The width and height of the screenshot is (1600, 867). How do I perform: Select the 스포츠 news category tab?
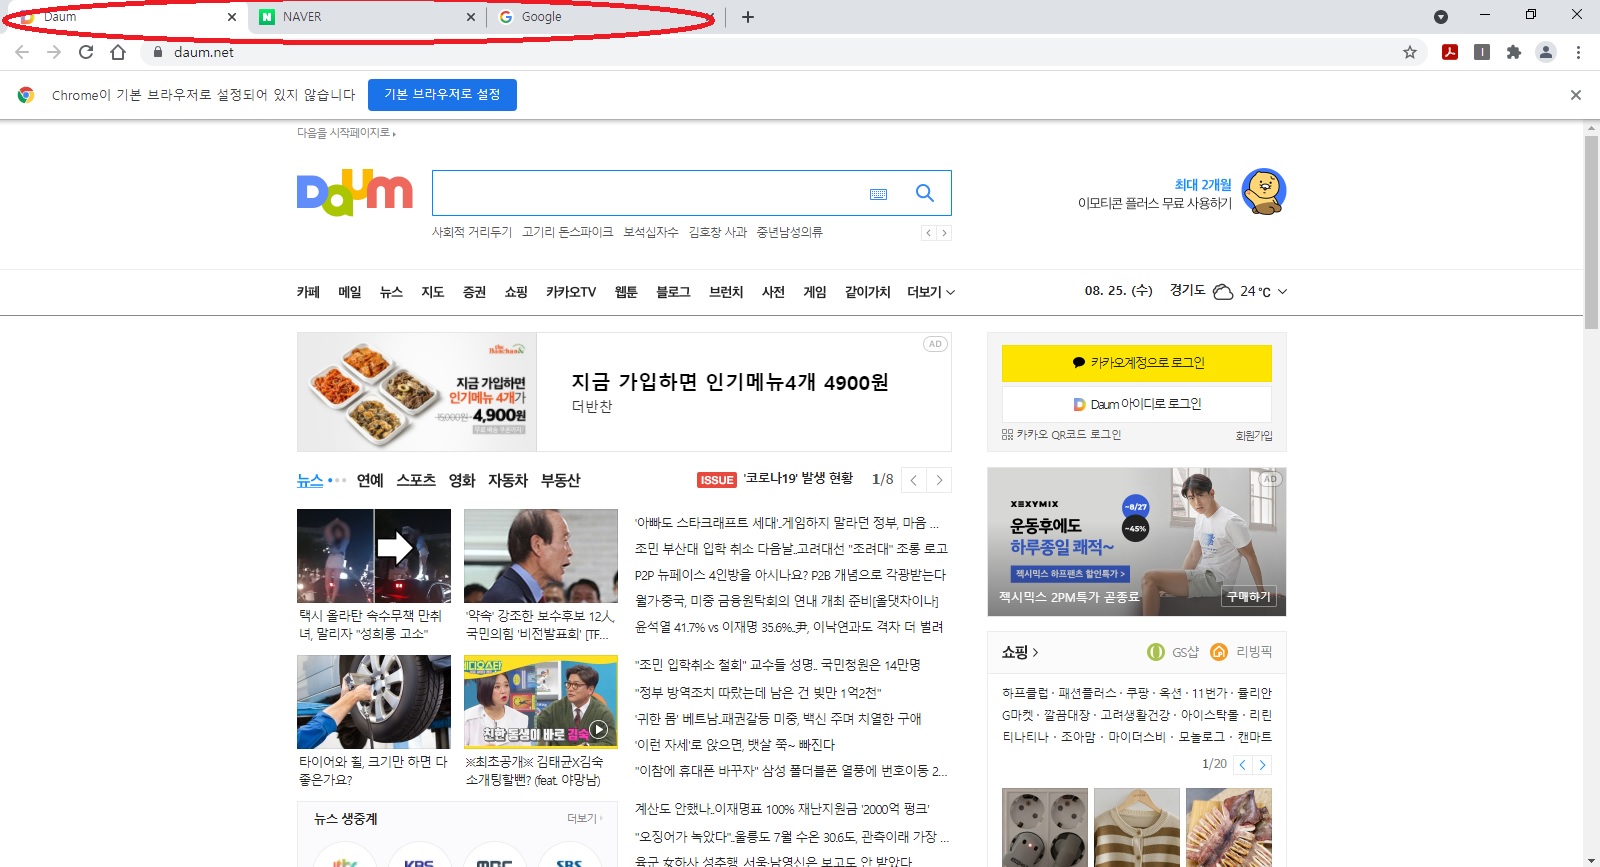tap(416, 480)
